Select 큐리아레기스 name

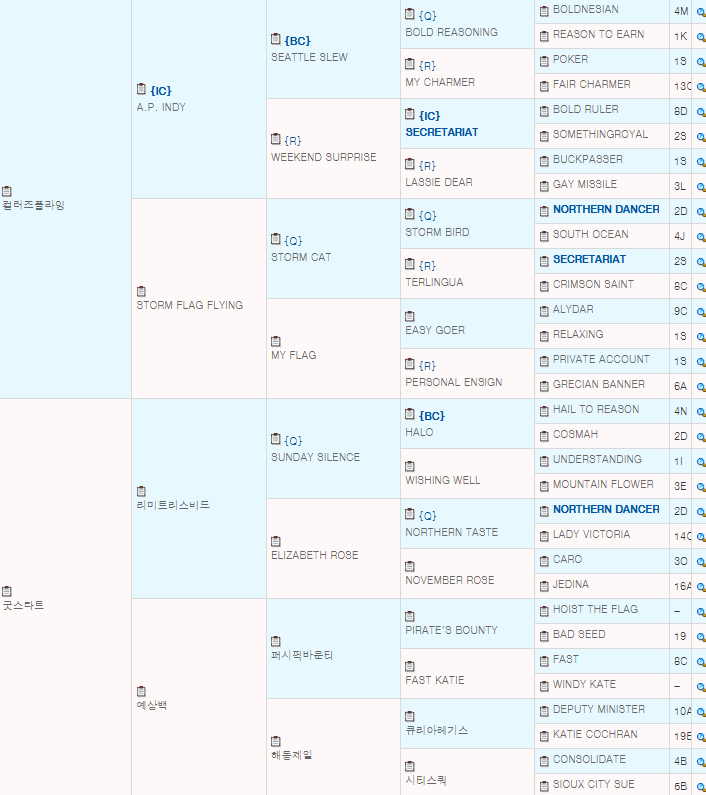(x=436, y=730)
